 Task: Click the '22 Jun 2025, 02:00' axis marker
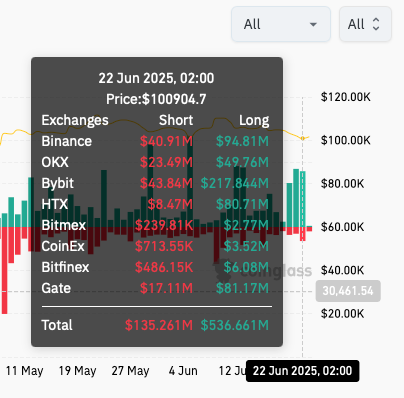302,371
